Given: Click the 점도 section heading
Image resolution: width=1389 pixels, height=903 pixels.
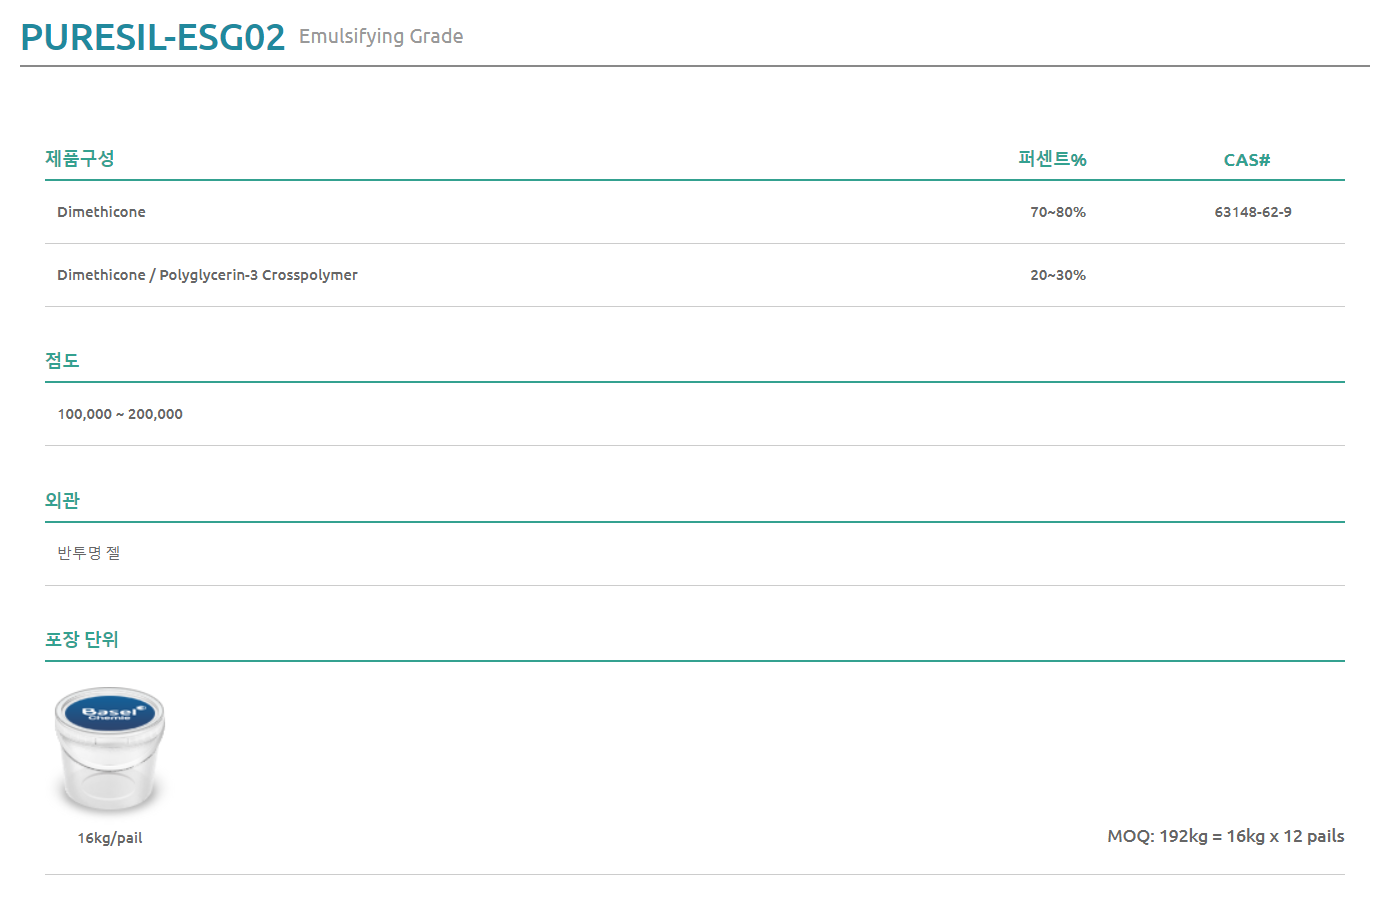Looking at the screenshot, I should click(62, 360).
